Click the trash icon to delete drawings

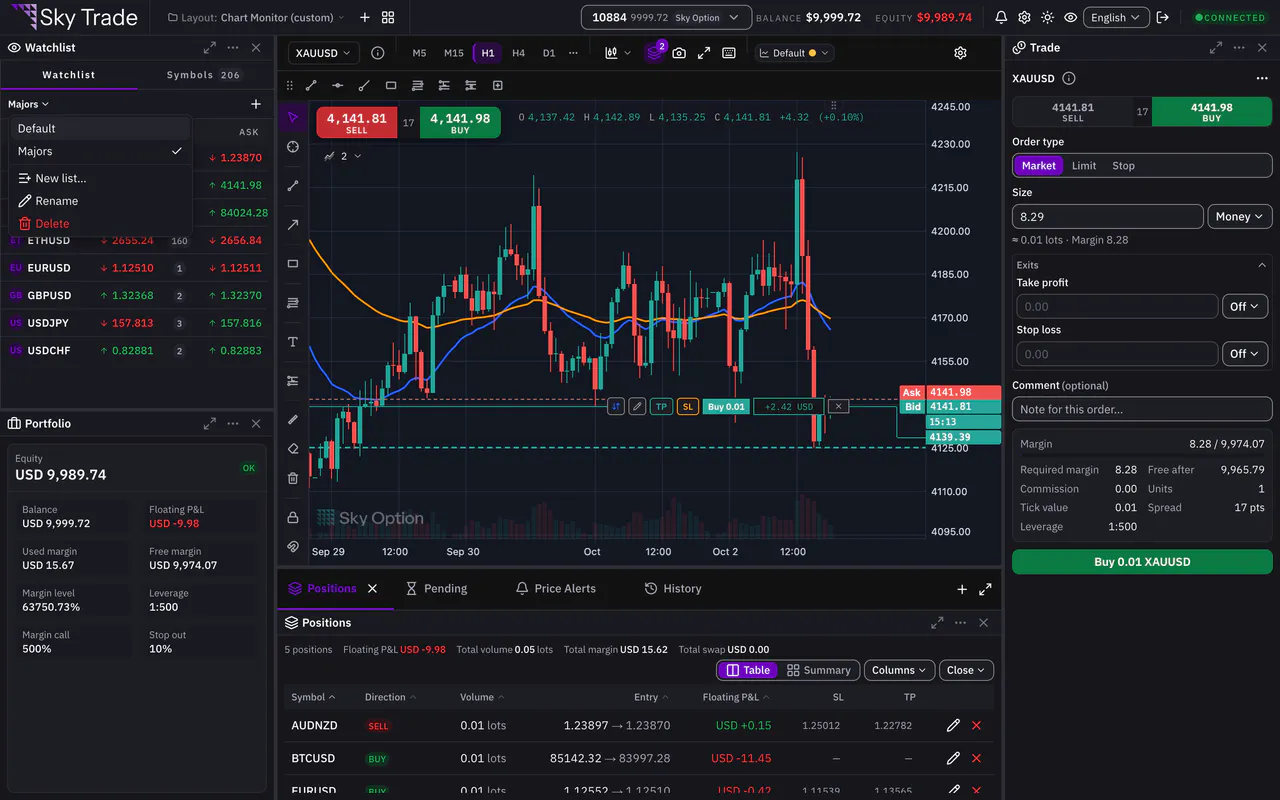click(x=293, y=478)
